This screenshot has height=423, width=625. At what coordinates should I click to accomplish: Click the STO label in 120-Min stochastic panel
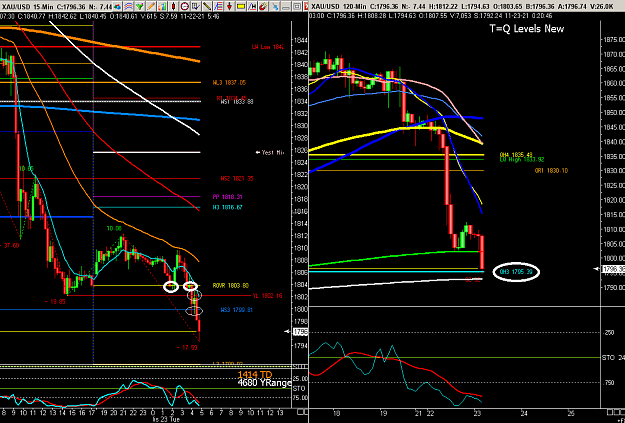(x=607, y=358)
